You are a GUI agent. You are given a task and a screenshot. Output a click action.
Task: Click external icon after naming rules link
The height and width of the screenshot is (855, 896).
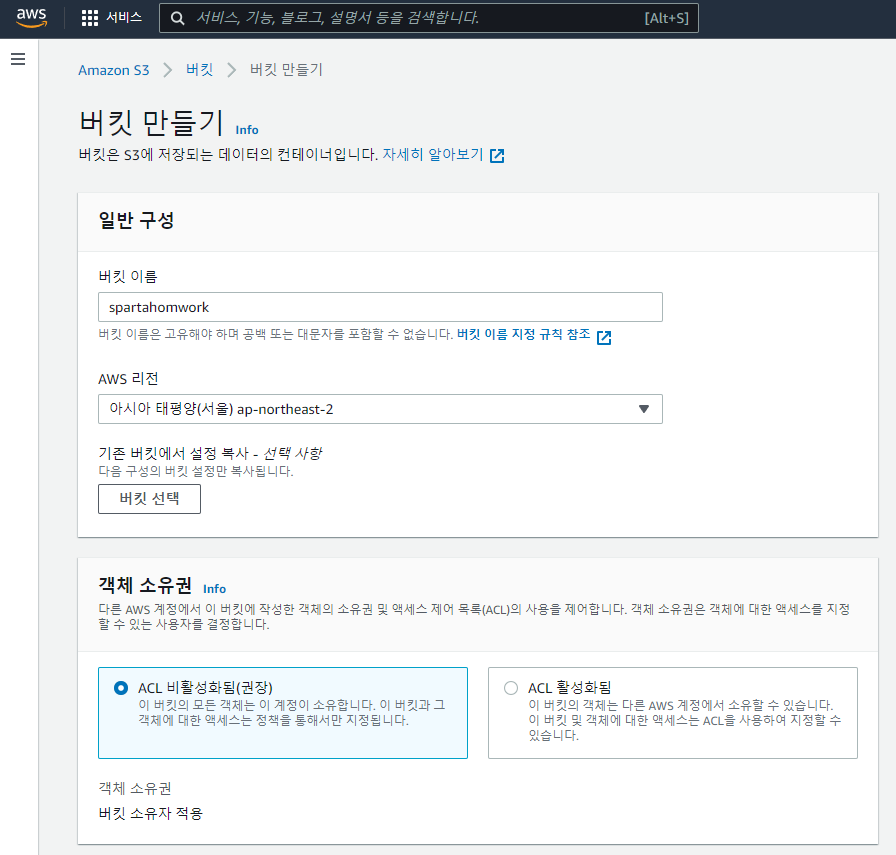tap(604, 338)
